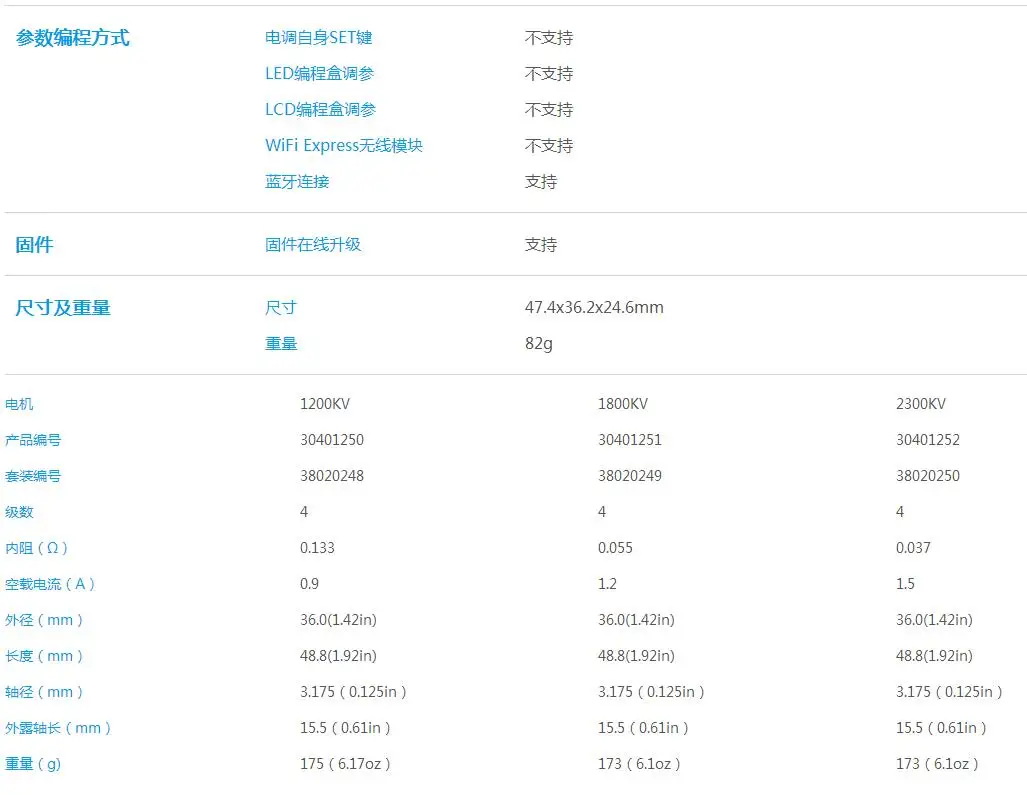Click the 轴径（mm） row label
Image resolution: width=1027 pixels, height=795 pixels.
pyautogui.click(x=44, y=692)
